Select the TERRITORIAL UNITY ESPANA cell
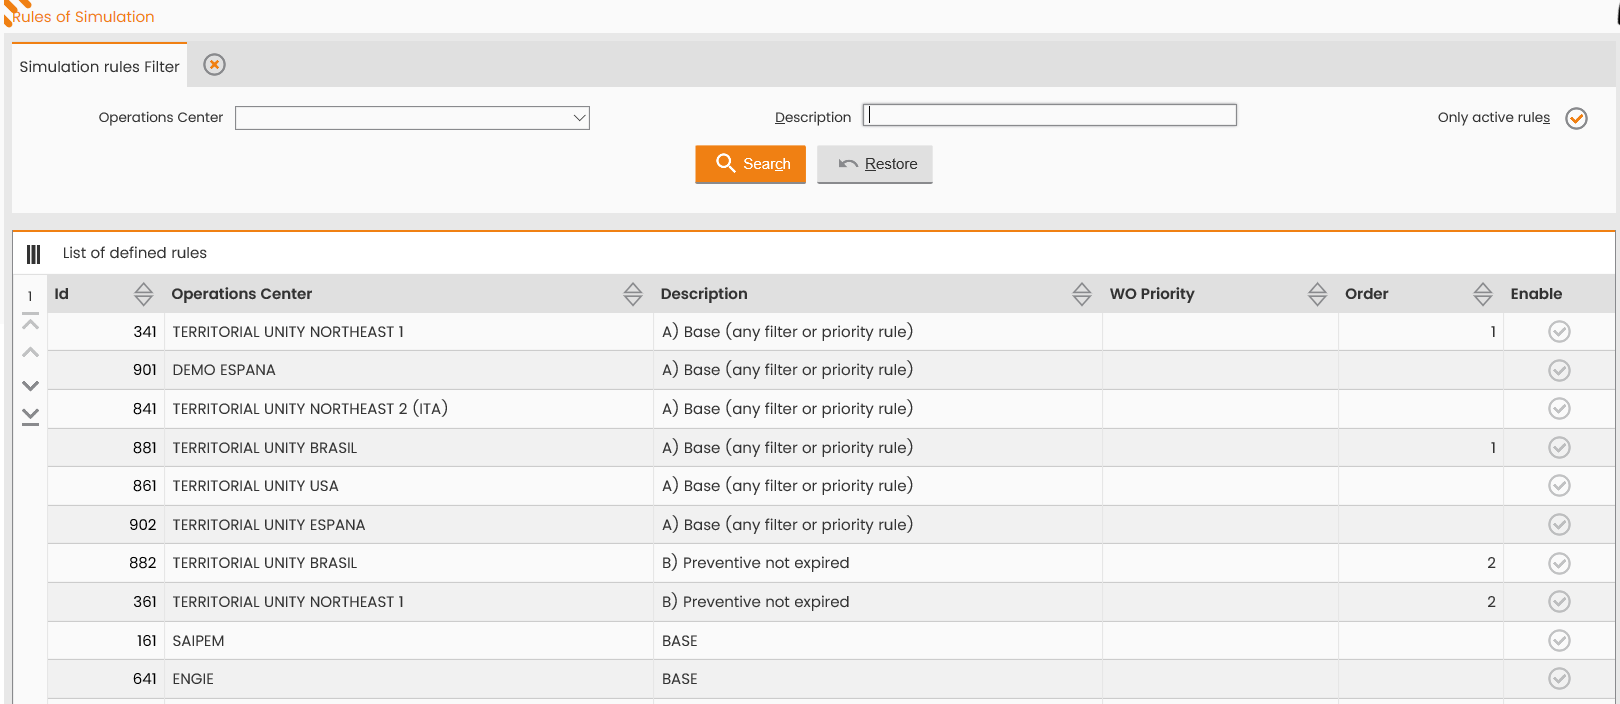Viewport: 1620px width, 704px height. (408, 525)
